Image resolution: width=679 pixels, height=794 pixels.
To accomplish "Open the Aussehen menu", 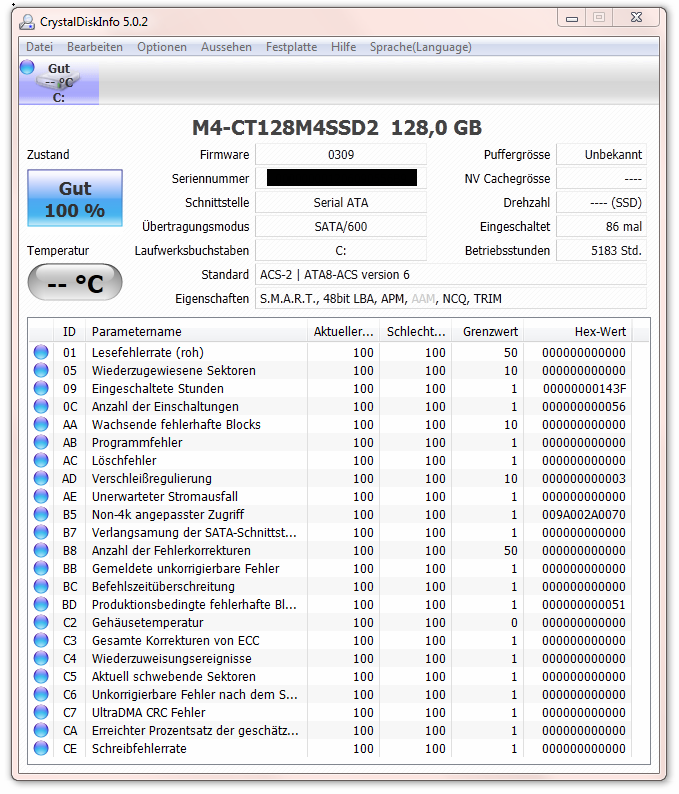I will pos(226,47).
